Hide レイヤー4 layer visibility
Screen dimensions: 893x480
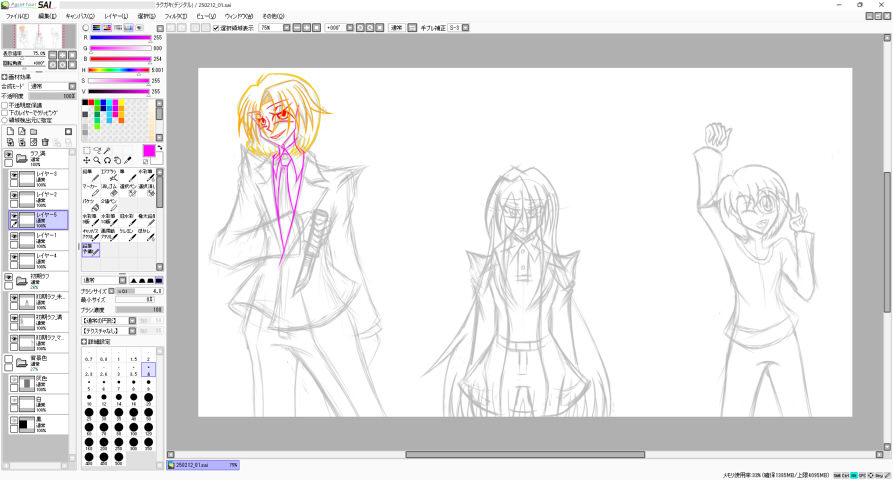(x=15, y=257)
